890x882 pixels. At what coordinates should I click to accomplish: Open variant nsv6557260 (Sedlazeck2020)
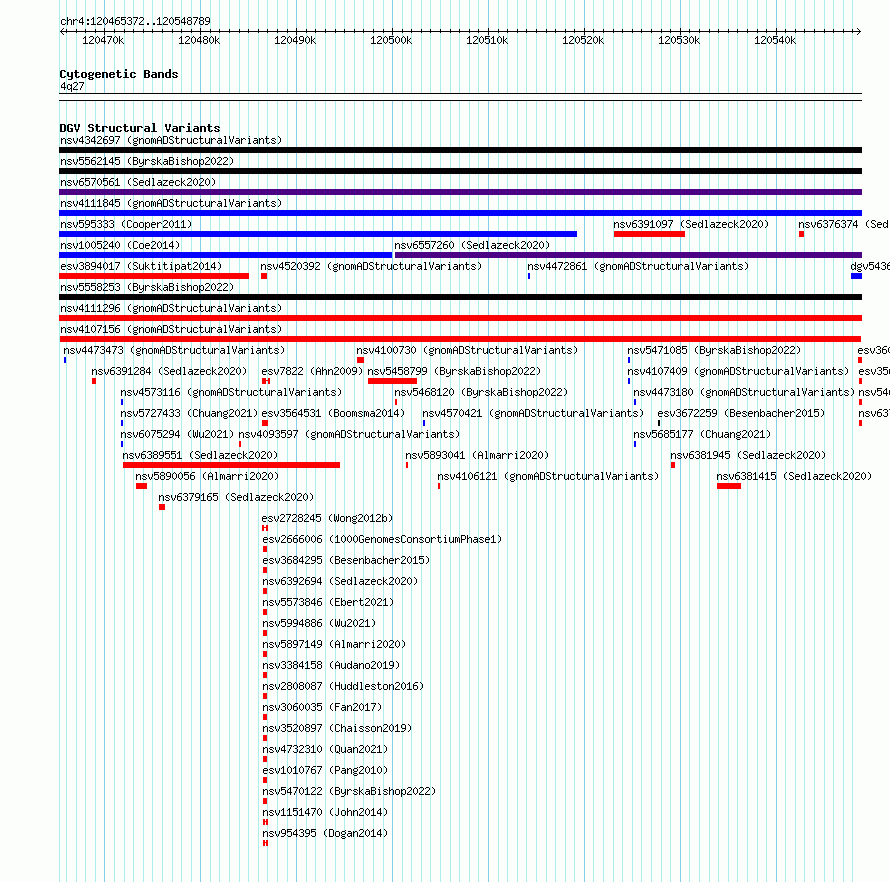coord(472,245)
